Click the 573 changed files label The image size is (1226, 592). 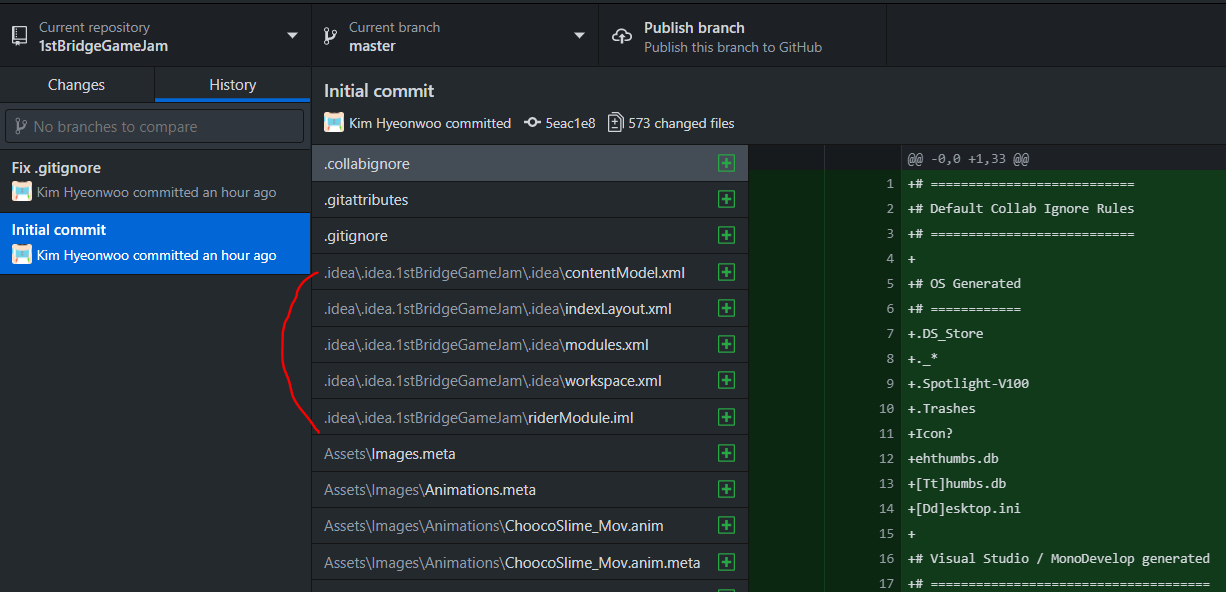point(681,123)
